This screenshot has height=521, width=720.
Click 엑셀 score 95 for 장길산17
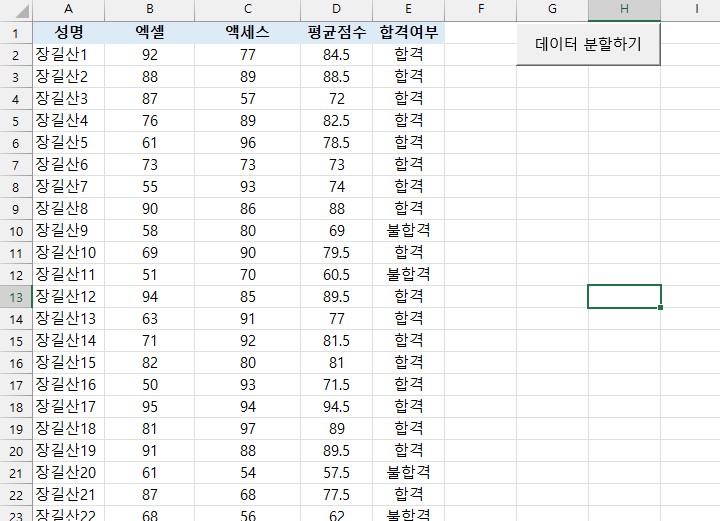pyautogui.click(x=150, y=407)
